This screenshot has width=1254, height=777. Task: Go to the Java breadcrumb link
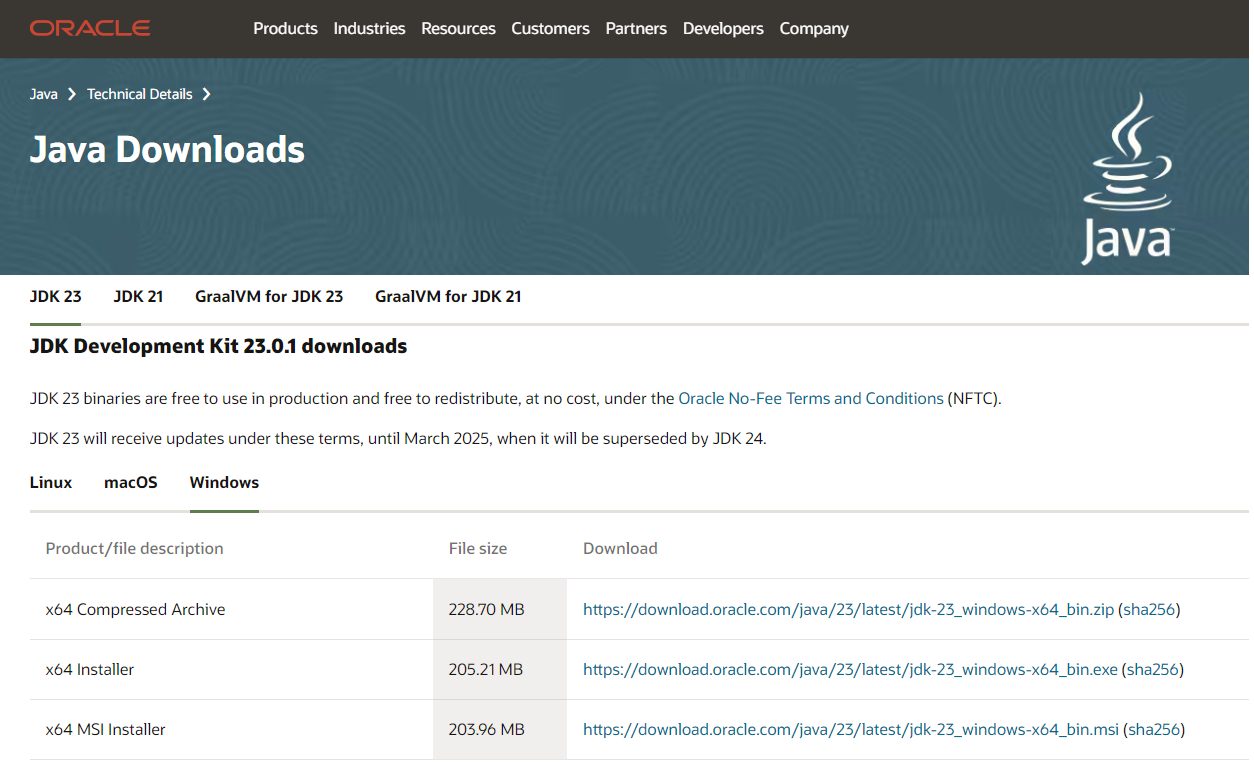43,94
